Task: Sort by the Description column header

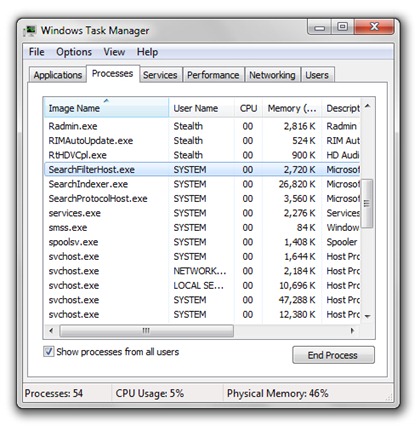Action: tap(341, 108)
